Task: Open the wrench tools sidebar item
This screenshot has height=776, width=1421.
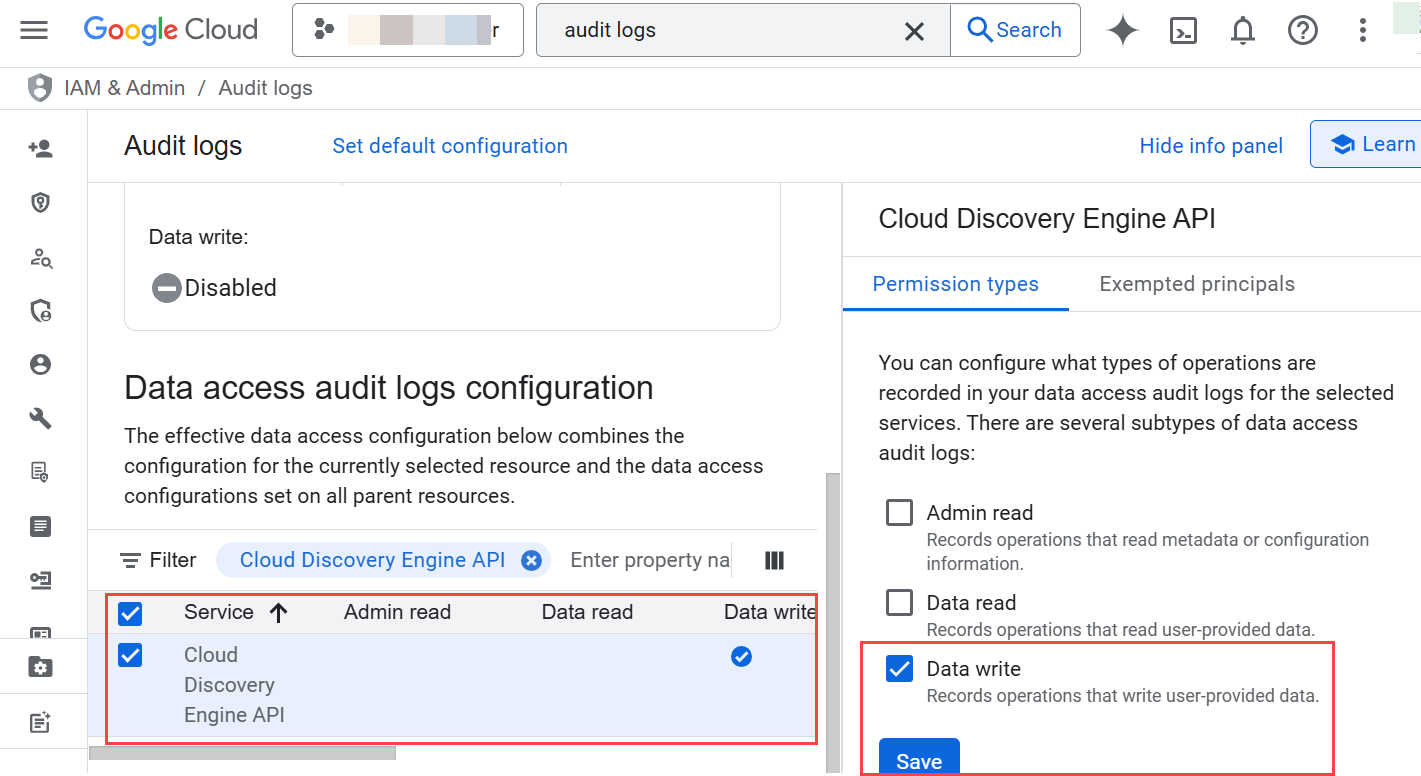Action: [41, 418]
